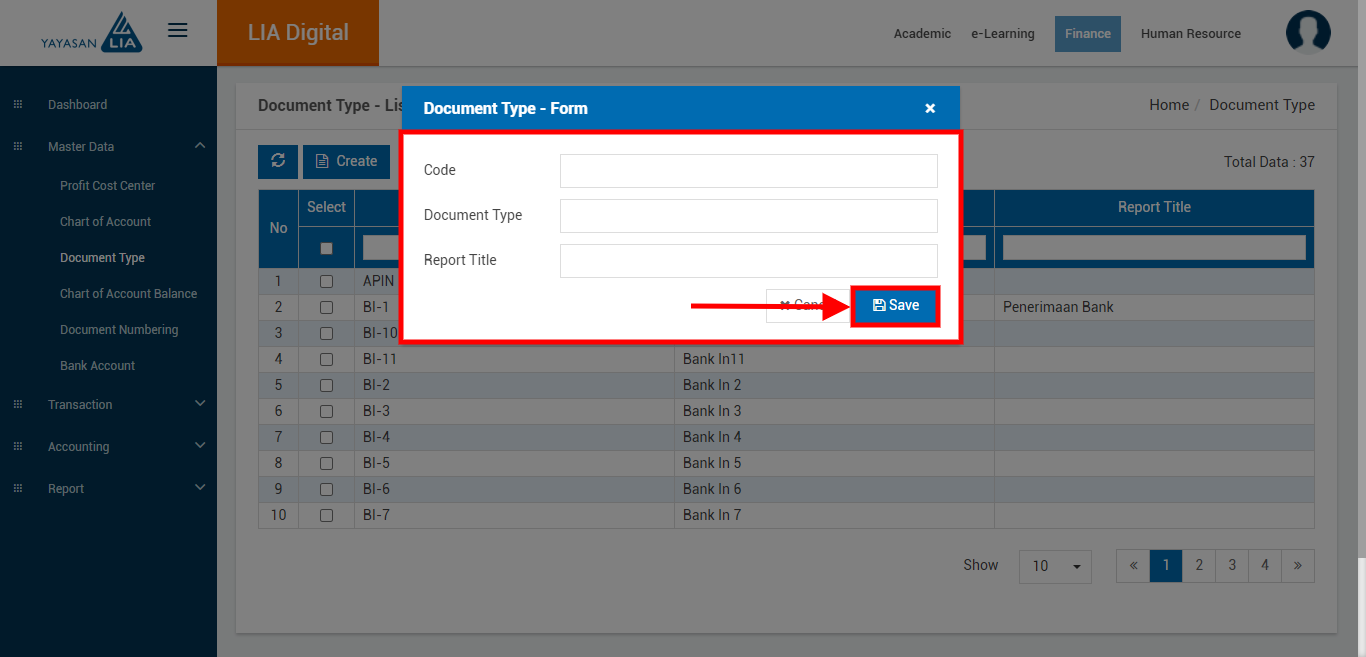The height and width of the screenshot is (657, 1366).
Task: Go to the next page arrow
Action: tap(1297, 565)
